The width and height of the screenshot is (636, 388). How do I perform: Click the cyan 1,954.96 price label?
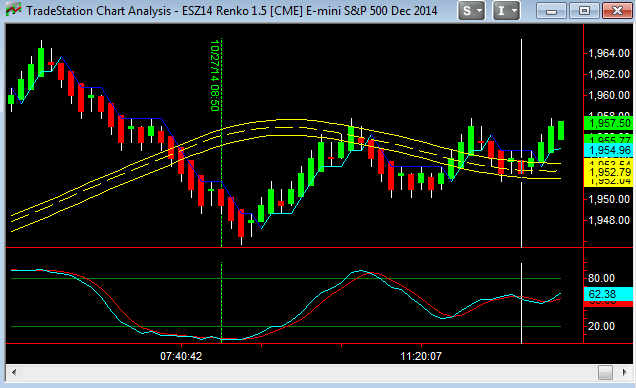pyautogui.click(x=608, y=150)
